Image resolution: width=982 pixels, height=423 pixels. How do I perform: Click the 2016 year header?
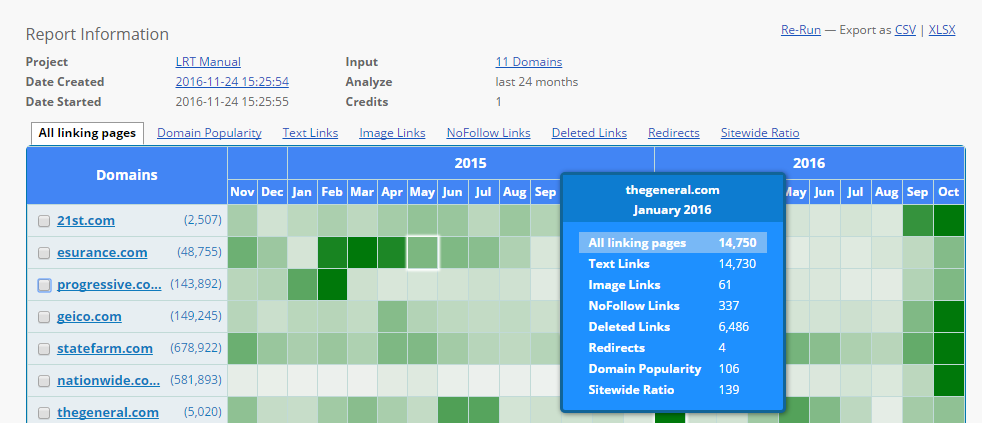pyautogui.click(x=809, y=164)
